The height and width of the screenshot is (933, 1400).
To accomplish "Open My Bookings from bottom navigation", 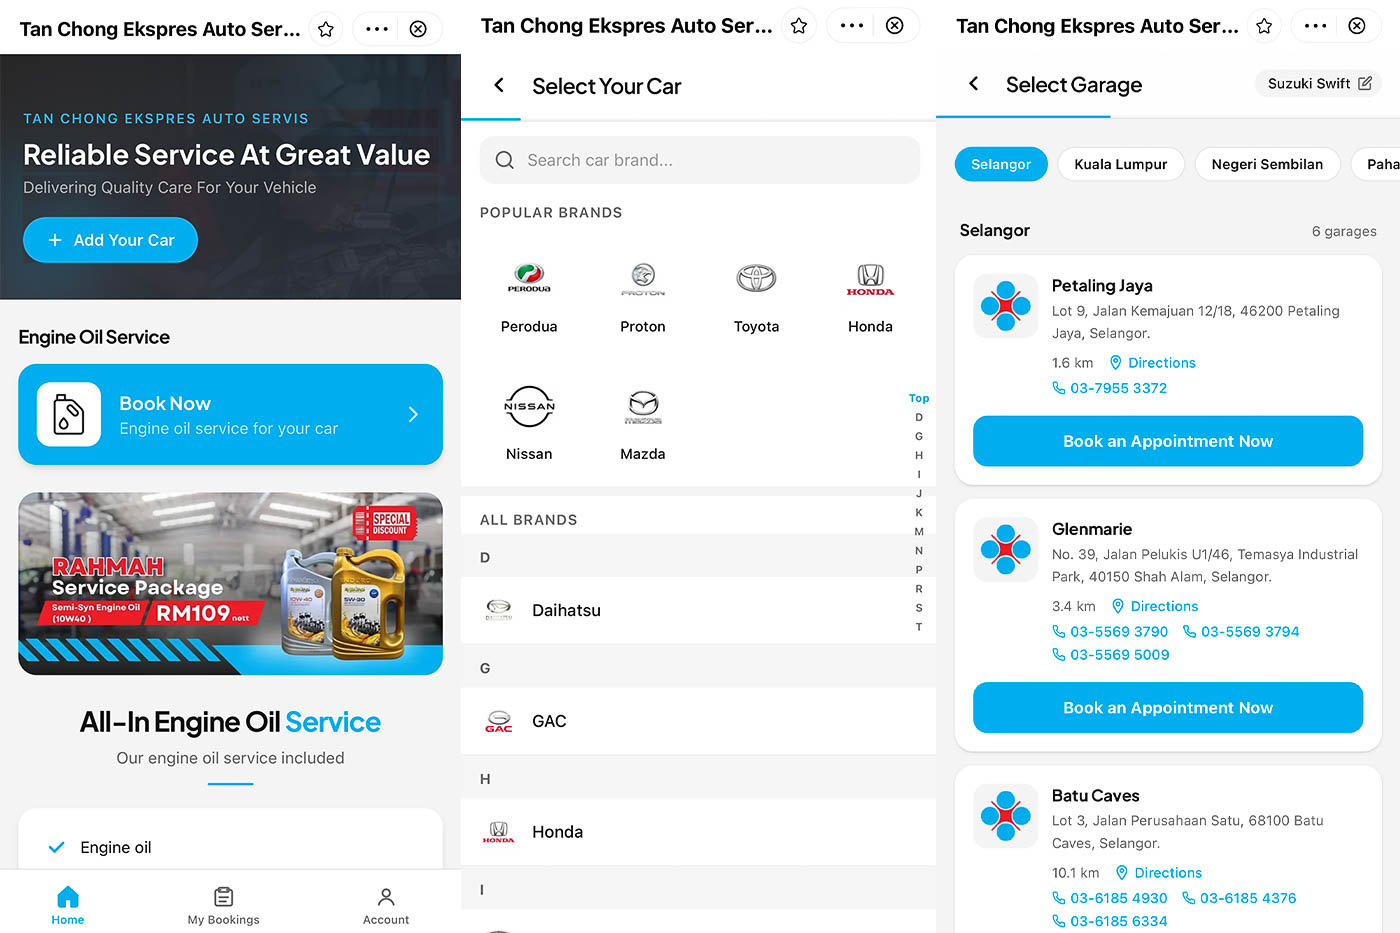I will [x=223, y=906].
